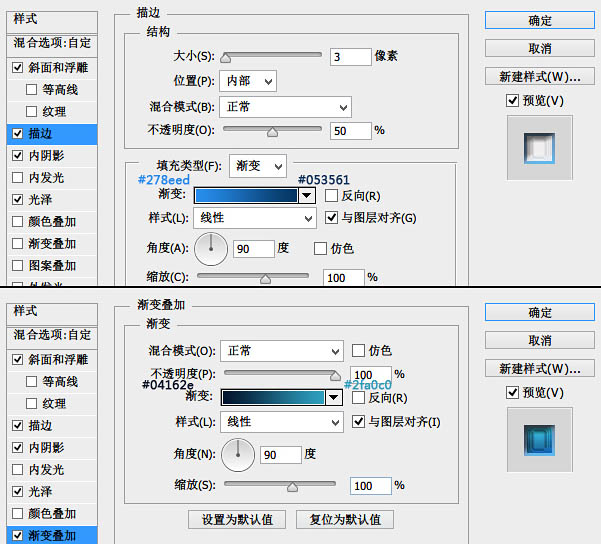Click 角度(N) input field showing 90

pos(281,455)
